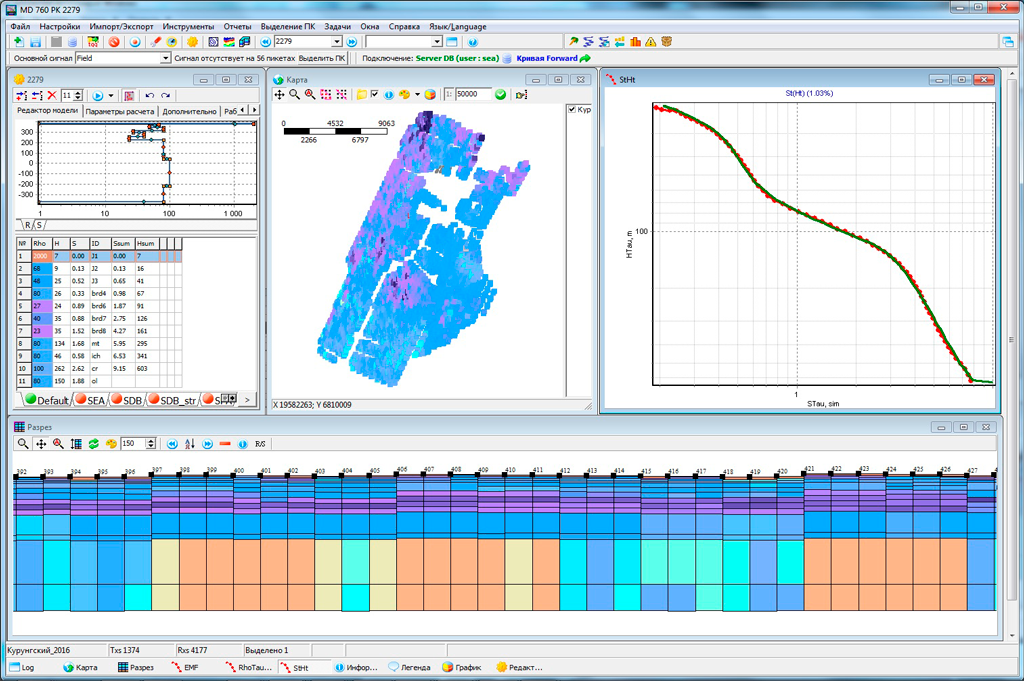1024x681 pixels.
Task: Expand the Основной сигнал Field dropdown
Action: coord(165,59)
